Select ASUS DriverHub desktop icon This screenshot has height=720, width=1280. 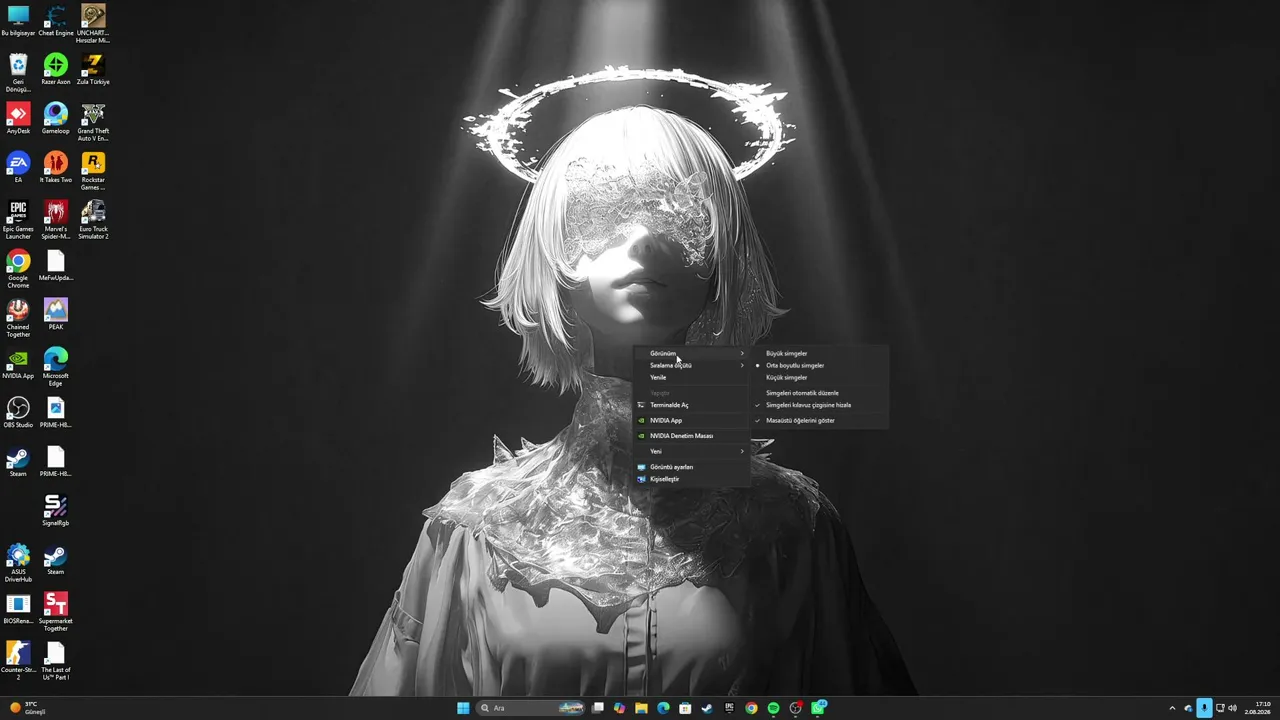click(18, 563)
